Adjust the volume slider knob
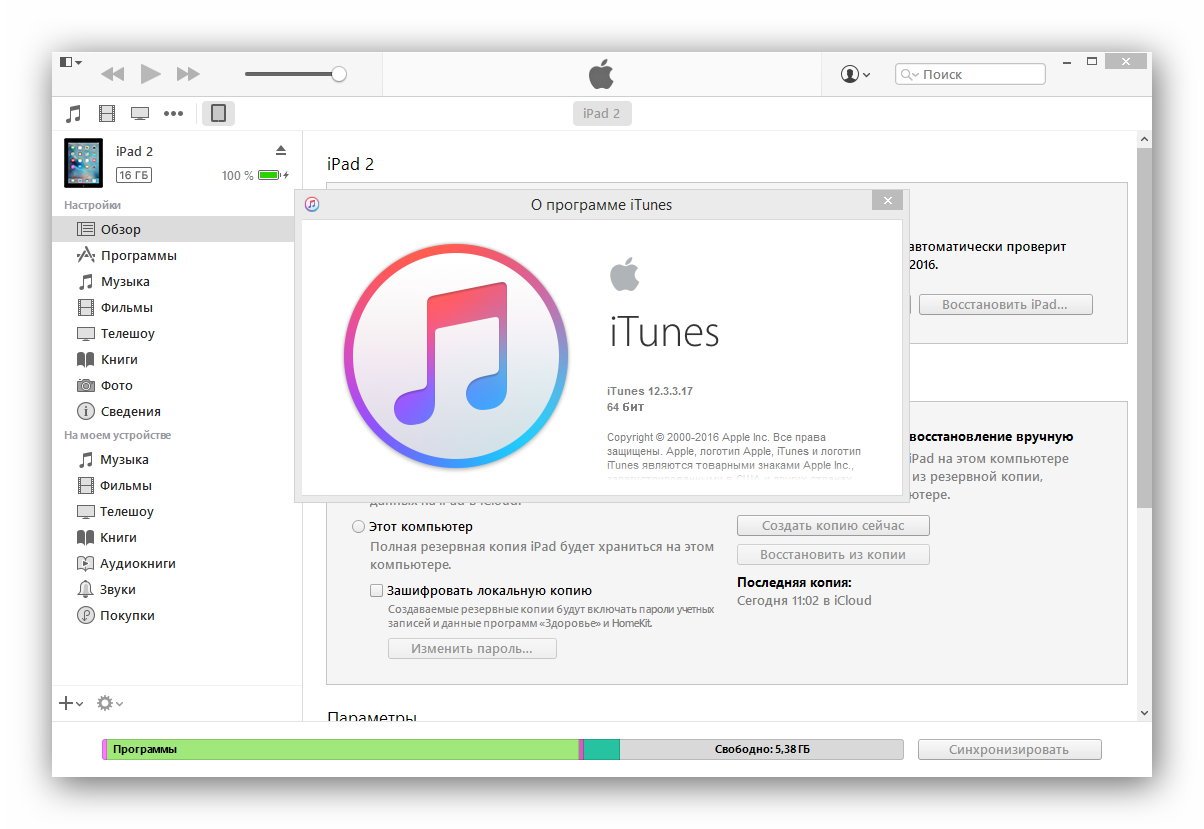Screen dimensions: 1204x829 click(339, 74)
